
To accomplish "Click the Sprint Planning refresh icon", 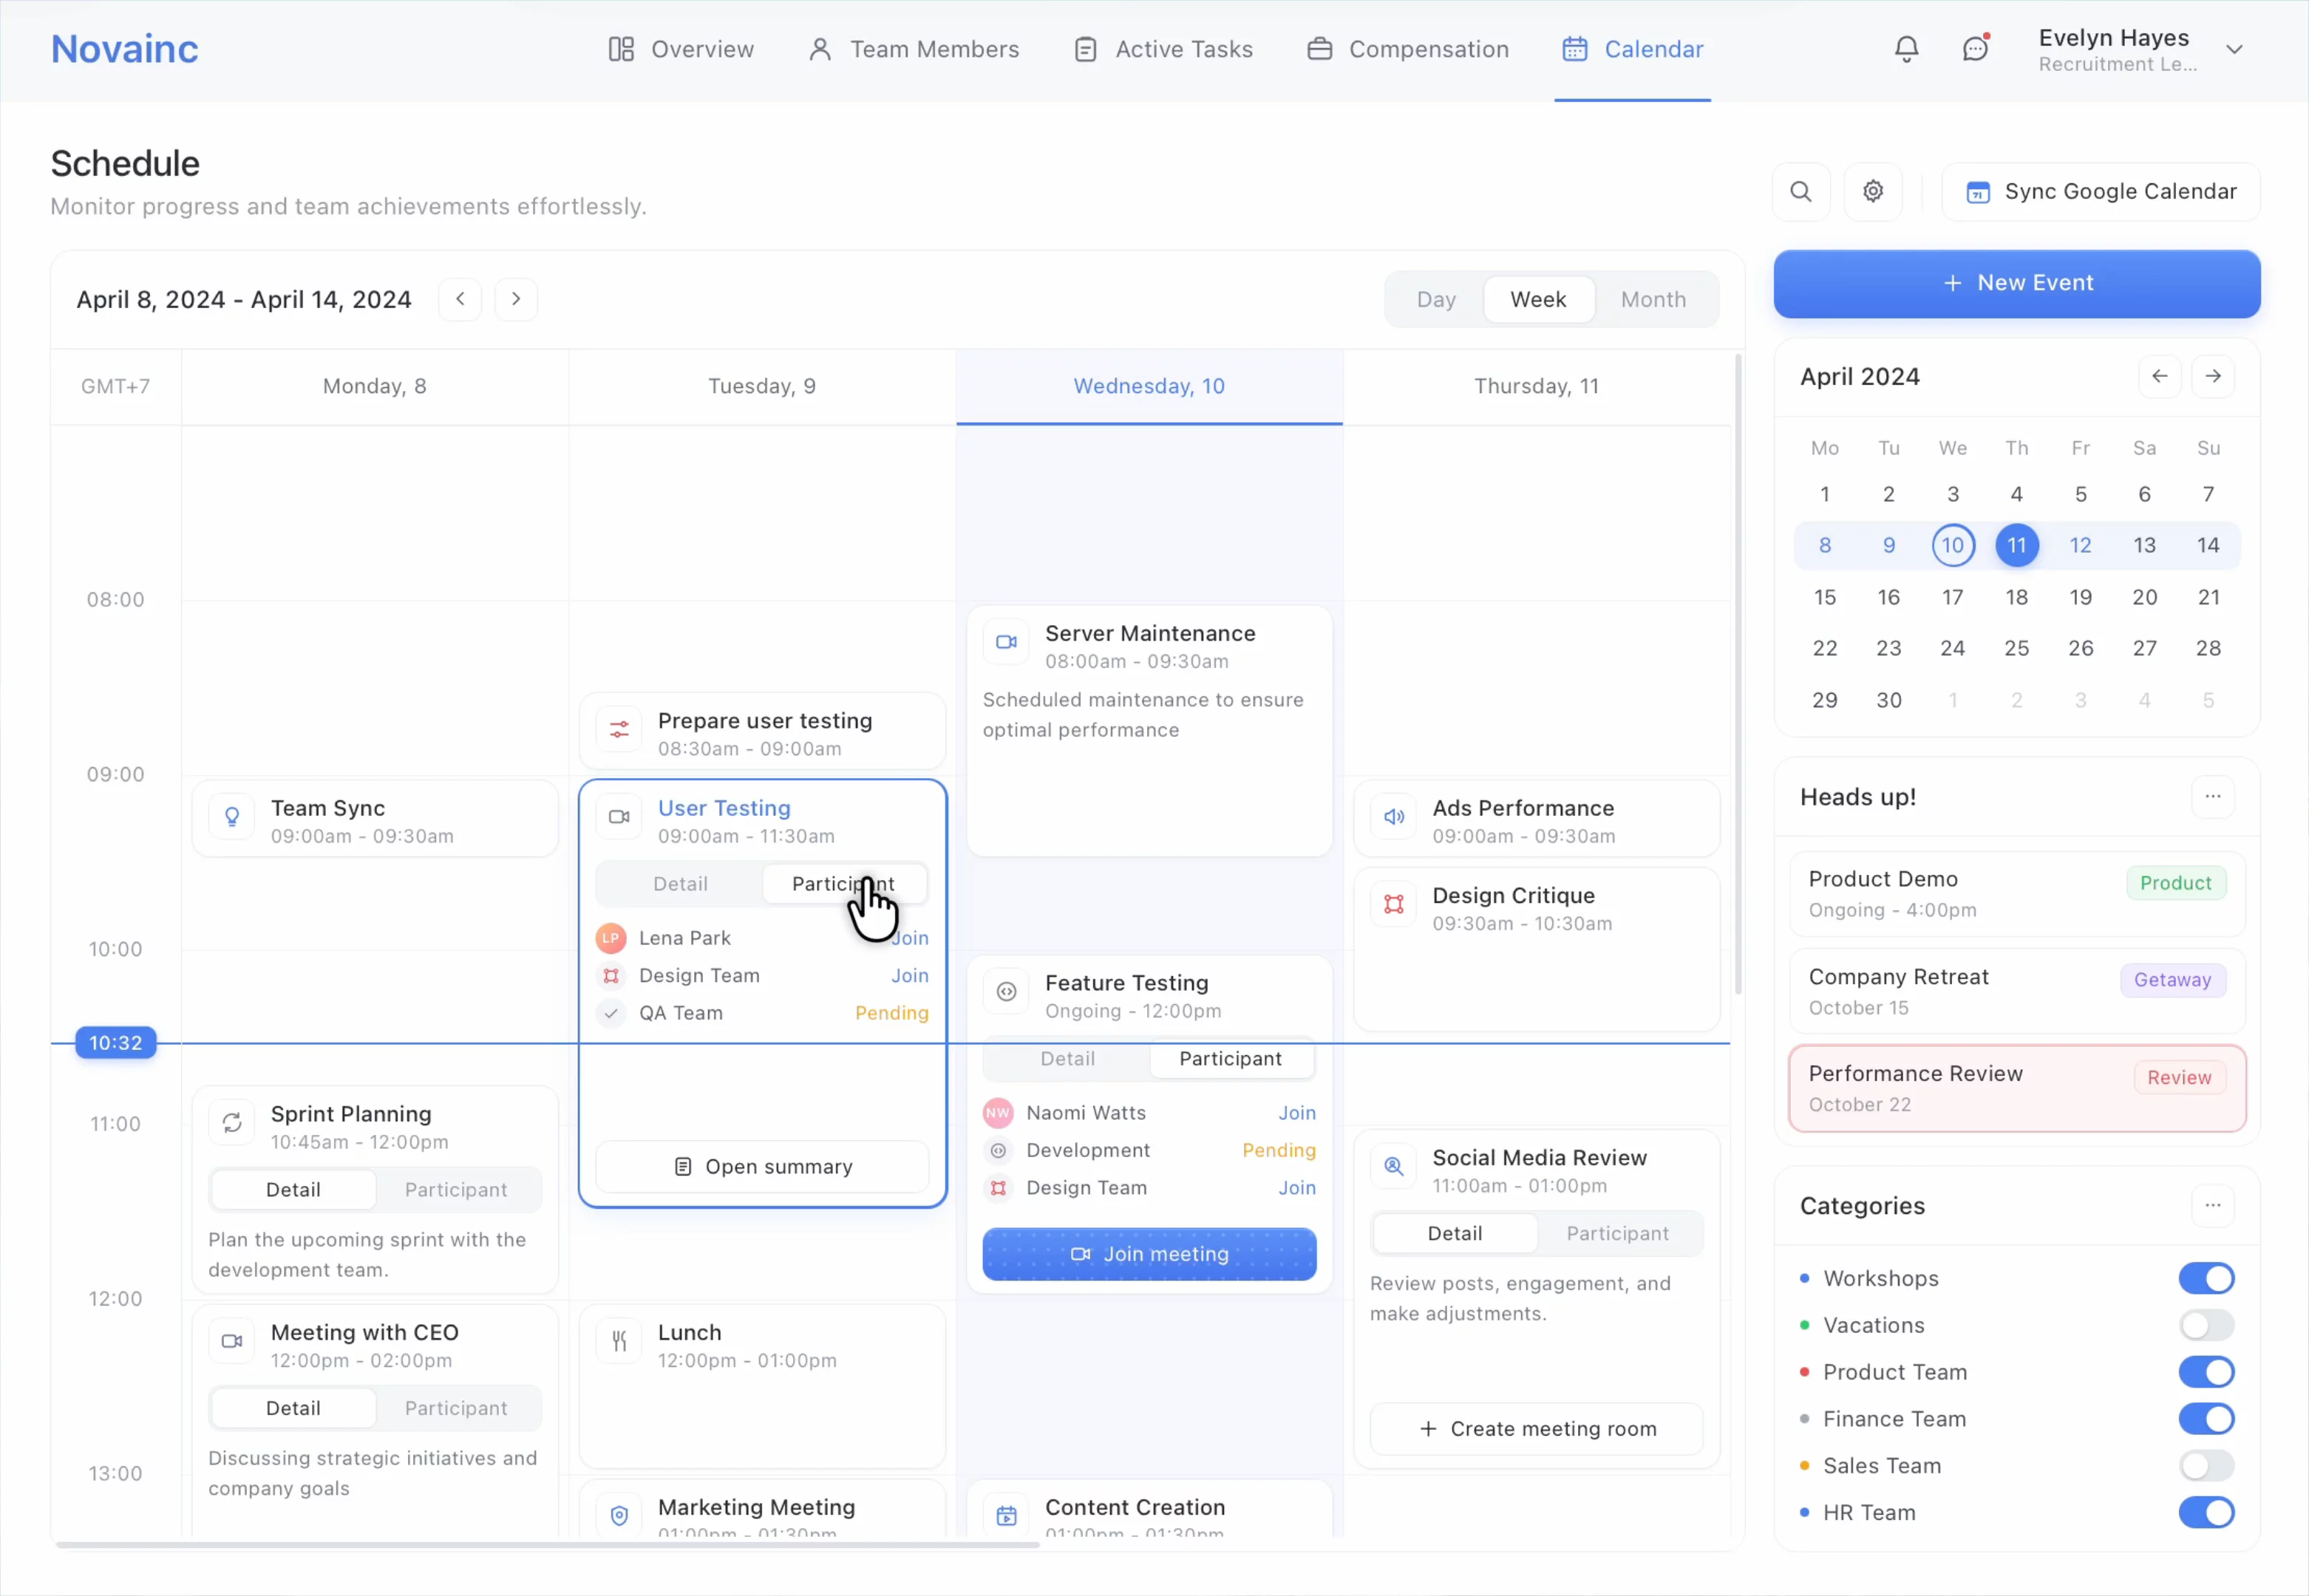I will click(232, 1123).
